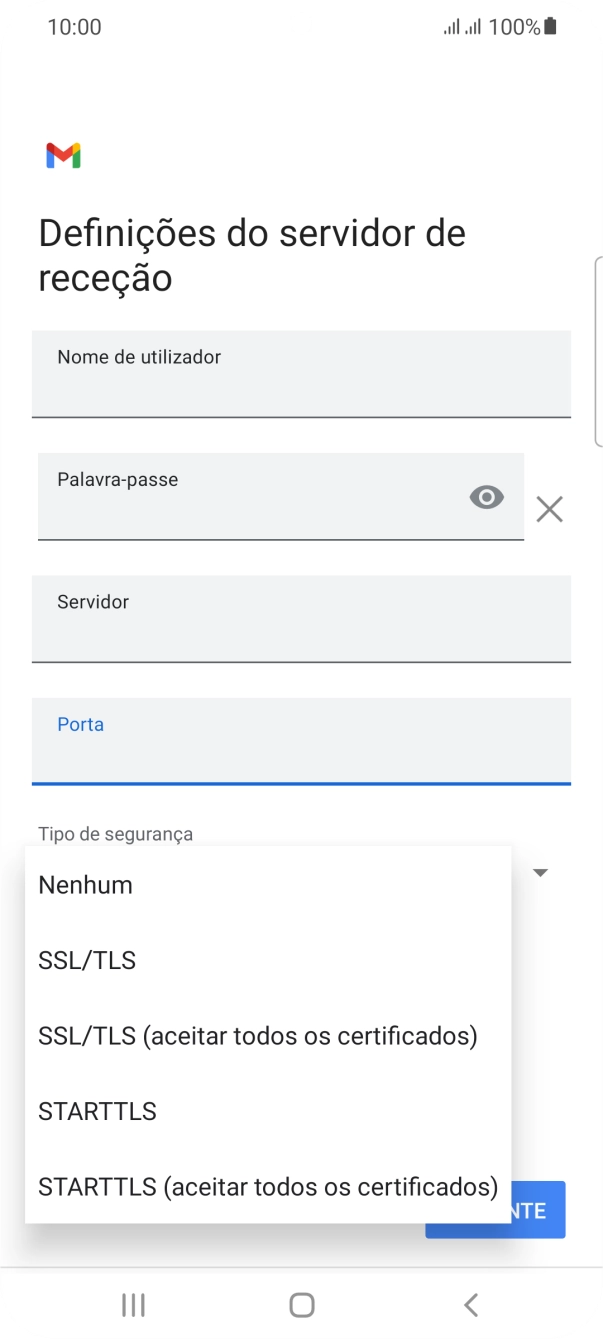The height and width of the screenshot is (1342, 603).
Task: Select Nenhum security option
Action: 84,884
